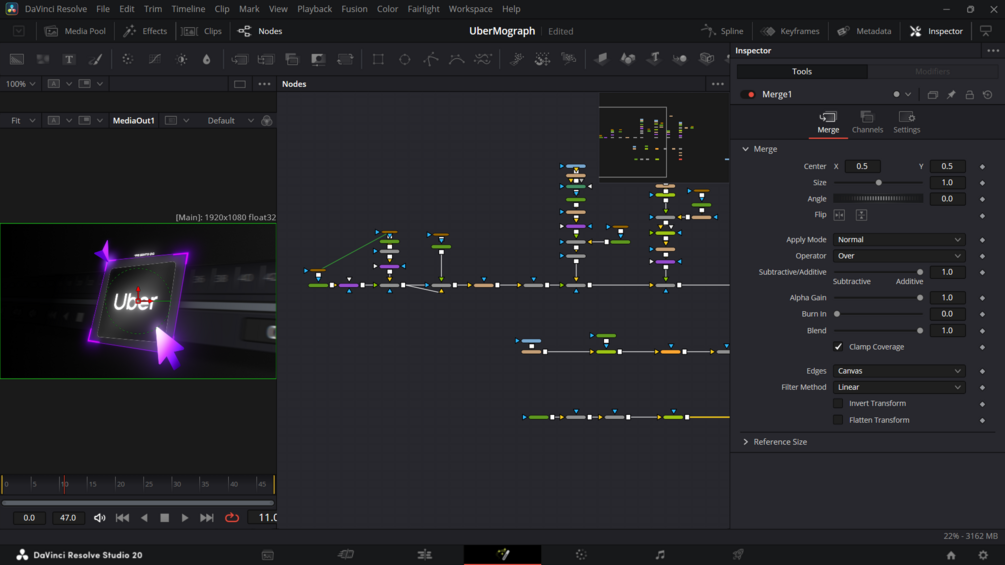Toggle the Clips panel
This screenshot has width=1005, height=565.
pyautogui.click(x=202, y=31)
